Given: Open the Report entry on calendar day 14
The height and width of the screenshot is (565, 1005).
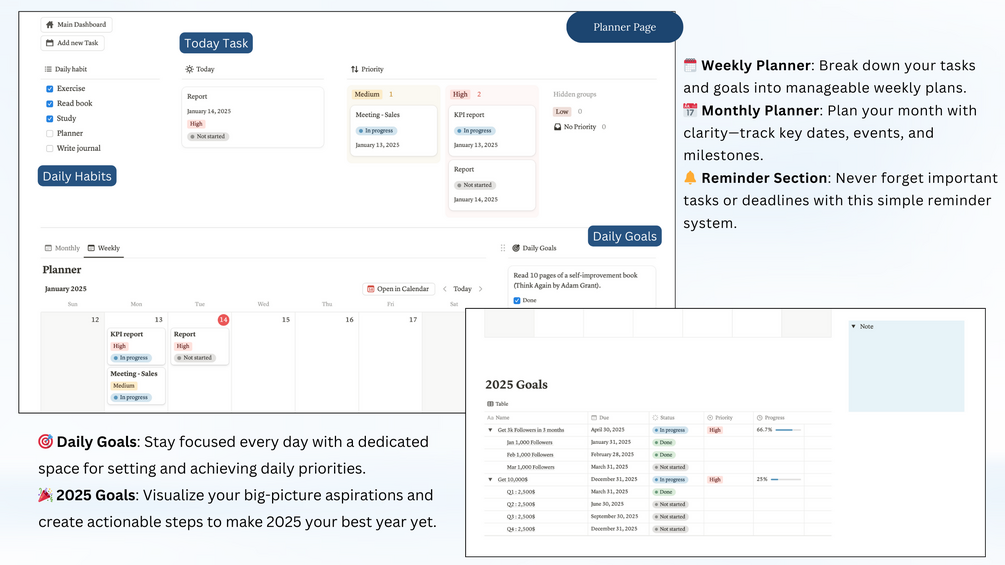Looking at the screenshot, I should pos(199,346).
